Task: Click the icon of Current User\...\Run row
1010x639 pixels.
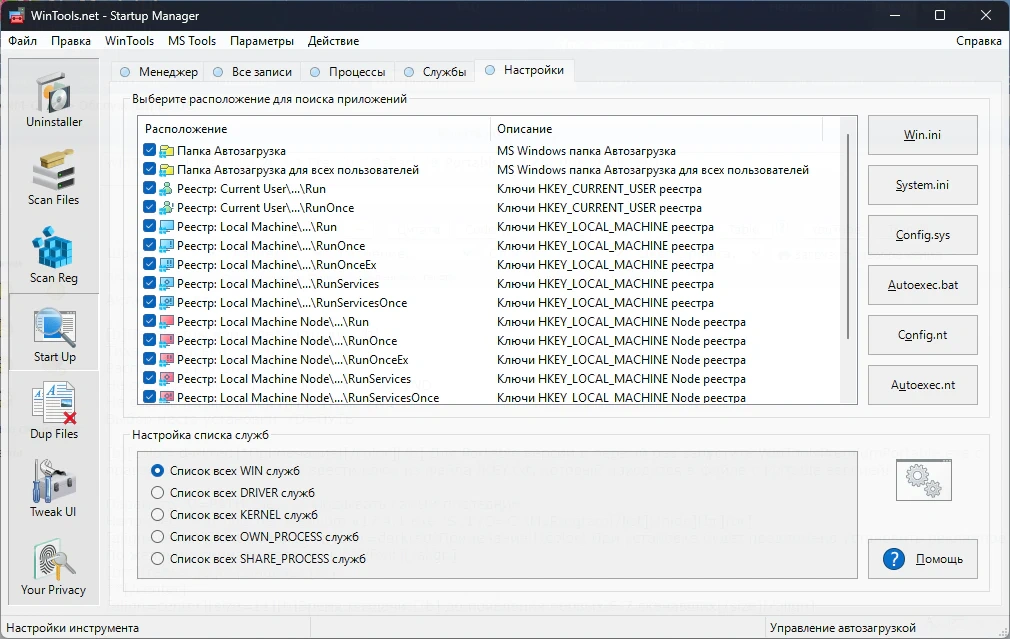Action: (x=167, y=189)
